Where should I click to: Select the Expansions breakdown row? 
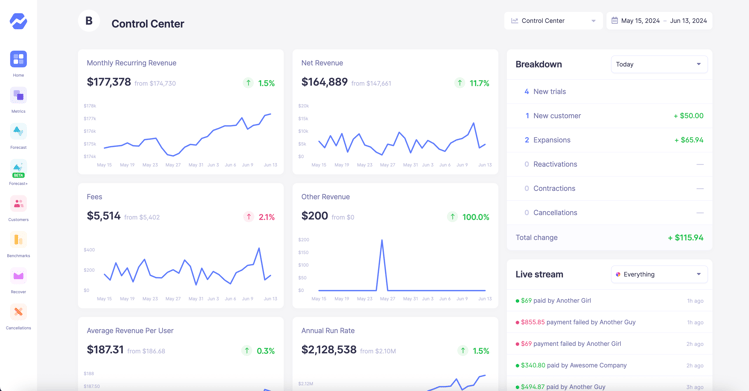click(610, 140)
